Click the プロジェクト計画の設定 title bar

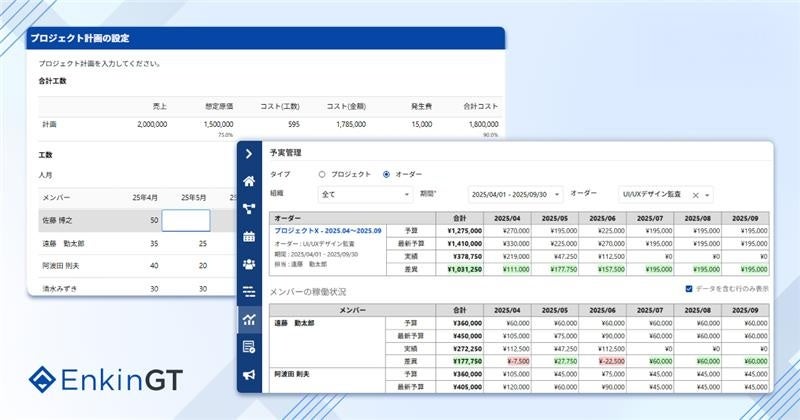coord(266,38)
